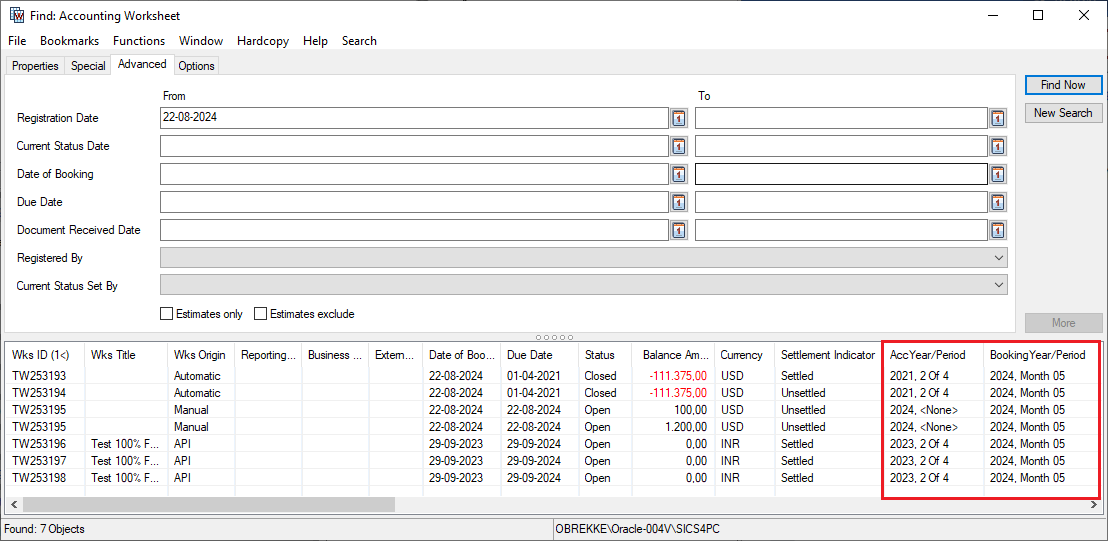Click the scroll left arrow in results
The height and width of the screenshot is (541, 1108).
pyautogui.click(x=13, y=505)
